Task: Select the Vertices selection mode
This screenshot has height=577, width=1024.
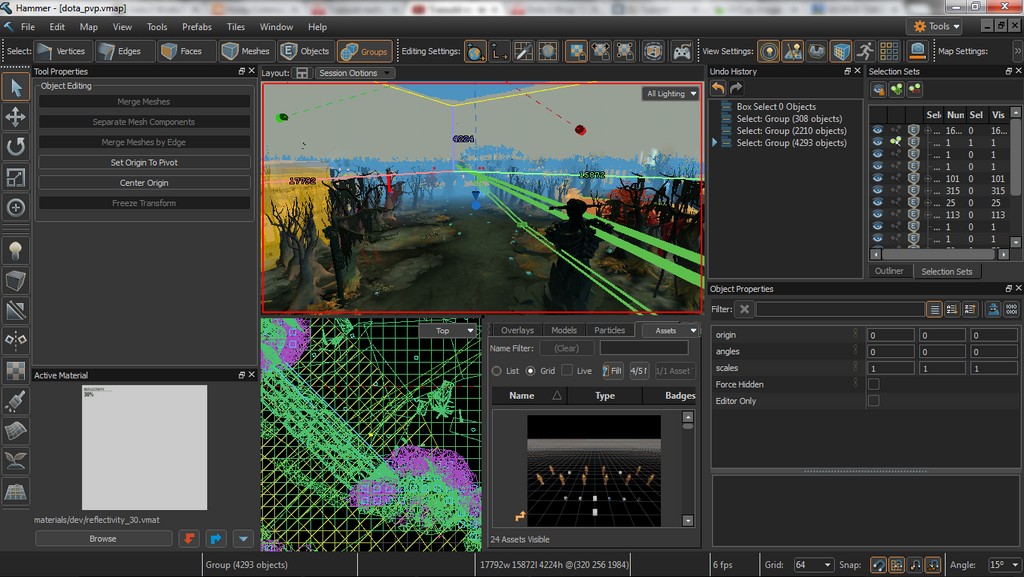Action: 63,51
